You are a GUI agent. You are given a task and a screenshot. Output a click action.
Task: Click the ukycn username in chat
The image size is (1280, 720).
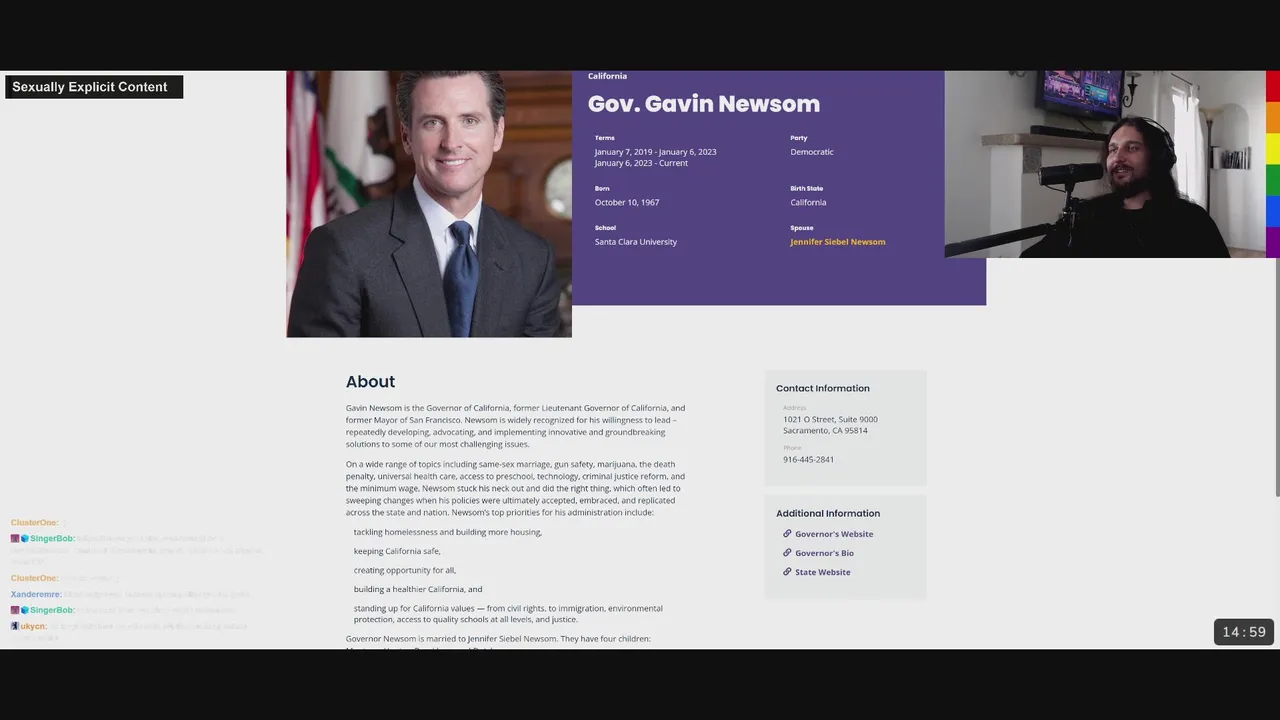(34, 626)
